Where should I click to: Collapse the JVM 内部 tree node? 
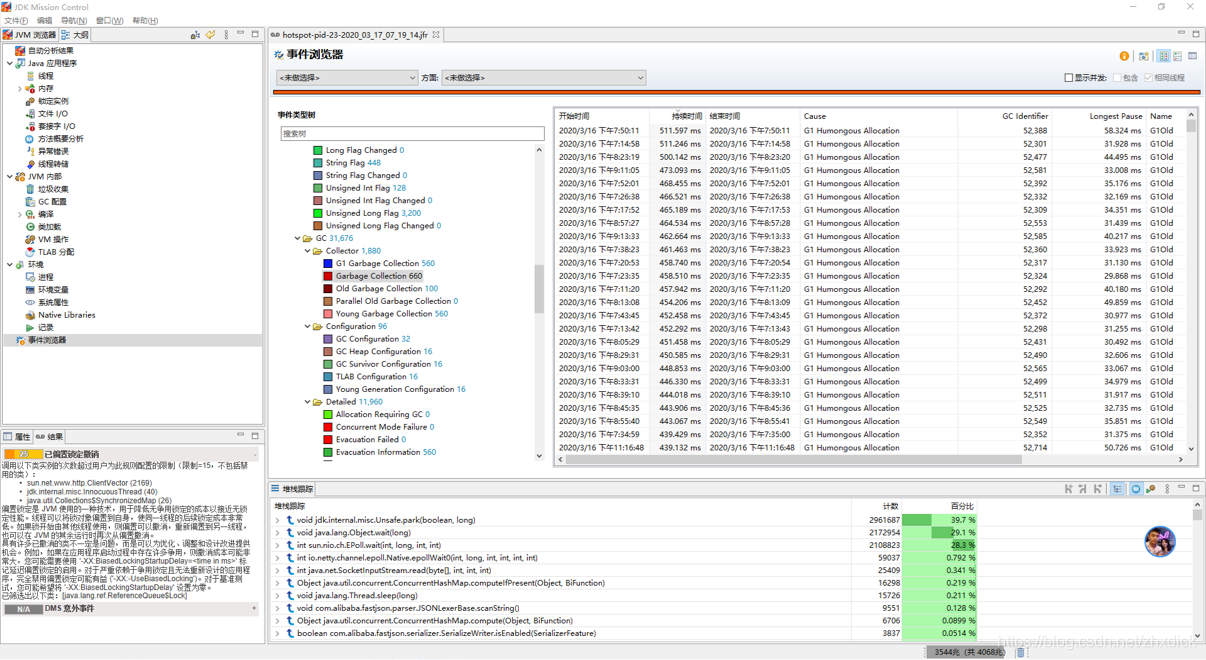tap(10, 177)
